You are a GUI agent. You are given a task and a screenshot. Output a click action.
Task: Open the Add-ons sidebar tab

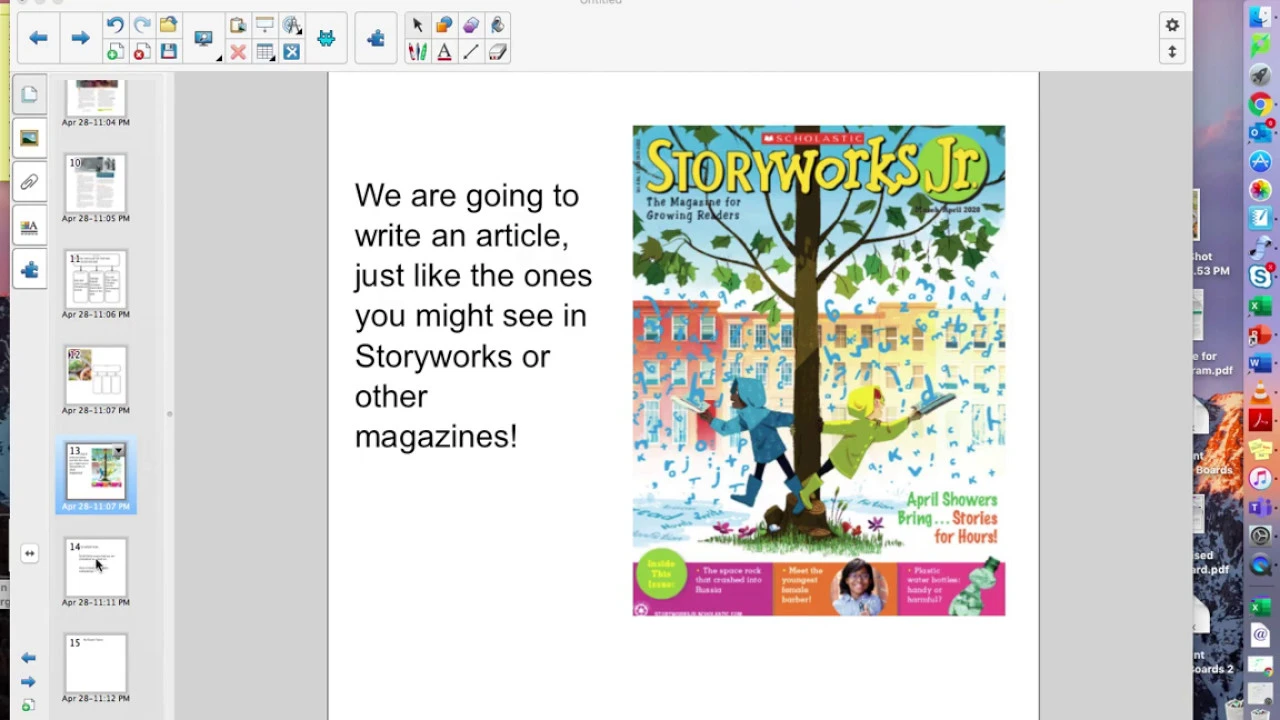pos(29,270)
